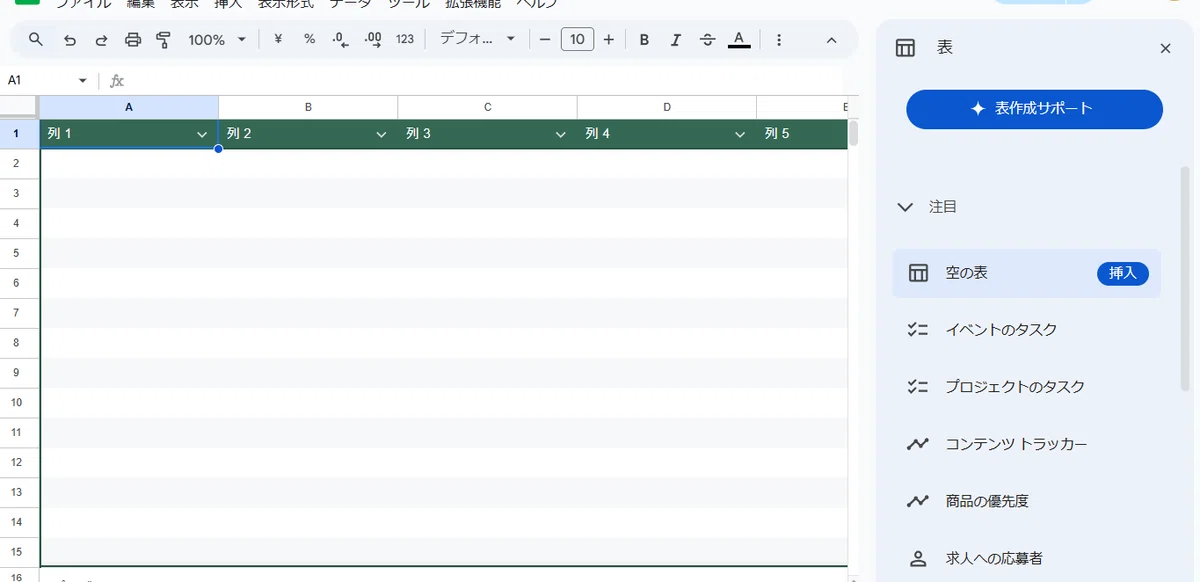Screen dimensions: 1200x582
Task: Click the 表作成サポート button
Action: point(1034,109)
